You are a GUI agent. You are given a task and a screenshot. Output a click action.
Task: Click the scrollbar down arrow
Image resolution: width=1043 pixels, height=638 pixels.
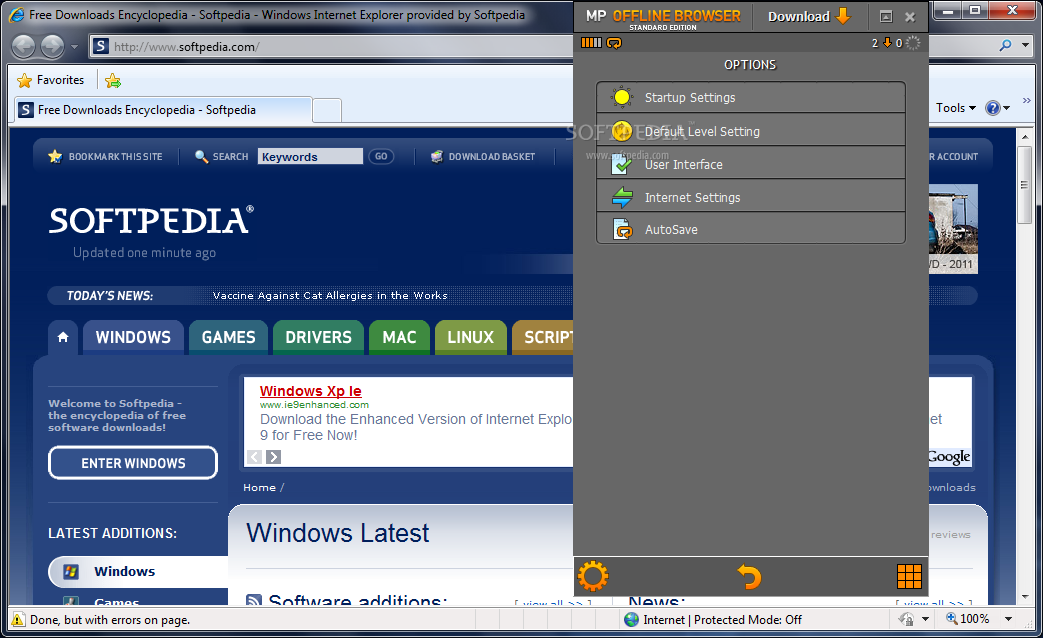tap(1025, 597)
